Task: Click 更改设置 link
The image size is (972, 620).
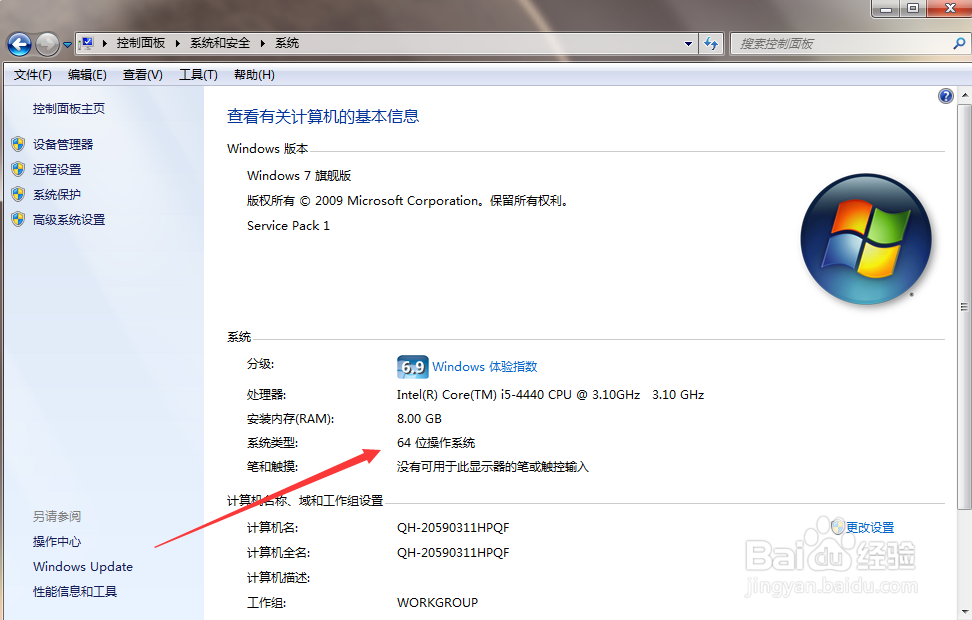Action: click(870, 527)
